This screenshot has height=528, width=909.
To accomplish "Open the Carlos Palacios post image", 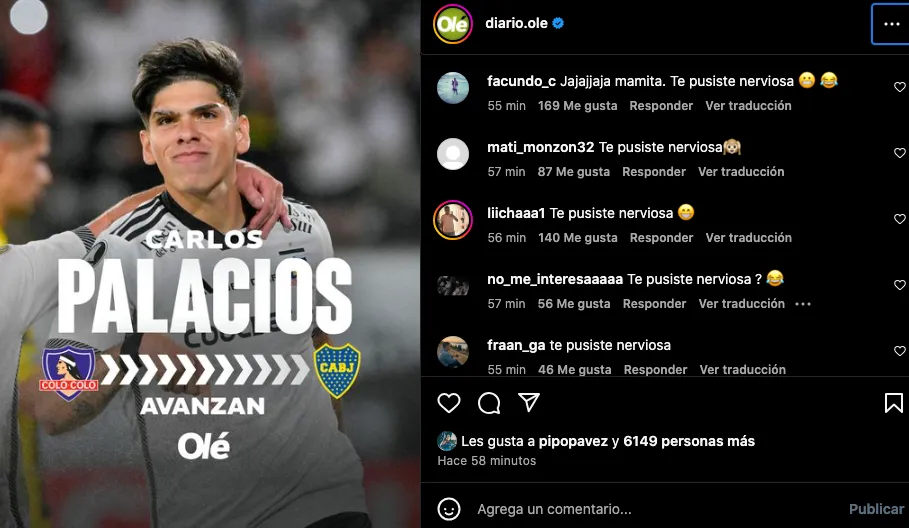I will [x=210, y=264].
